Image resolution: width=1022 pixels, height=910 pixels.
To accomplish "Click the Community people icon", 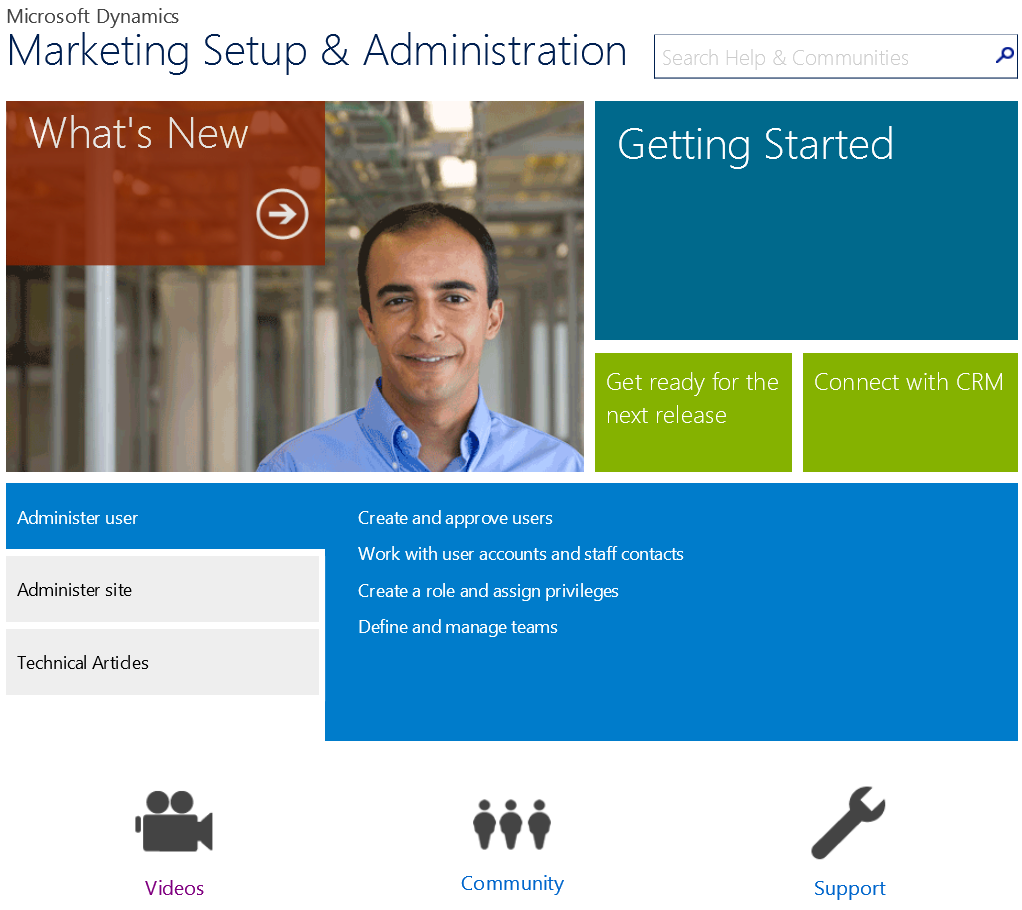I will (x=512, y=823).
